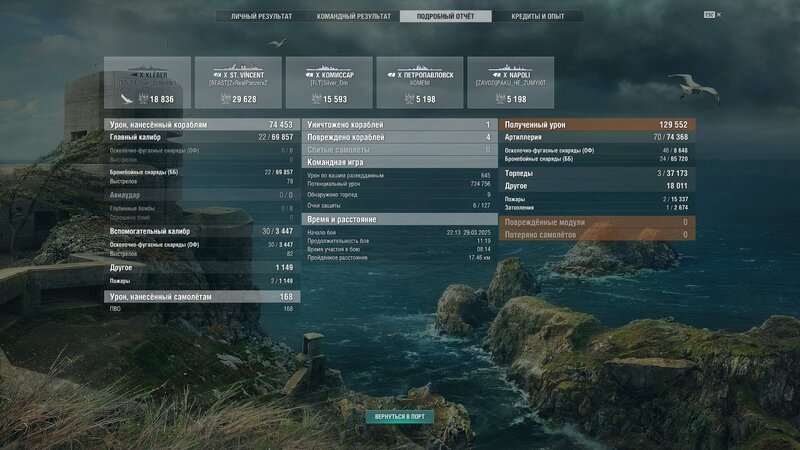Click the Комиссар ship silhouette icon

(329, 67)
